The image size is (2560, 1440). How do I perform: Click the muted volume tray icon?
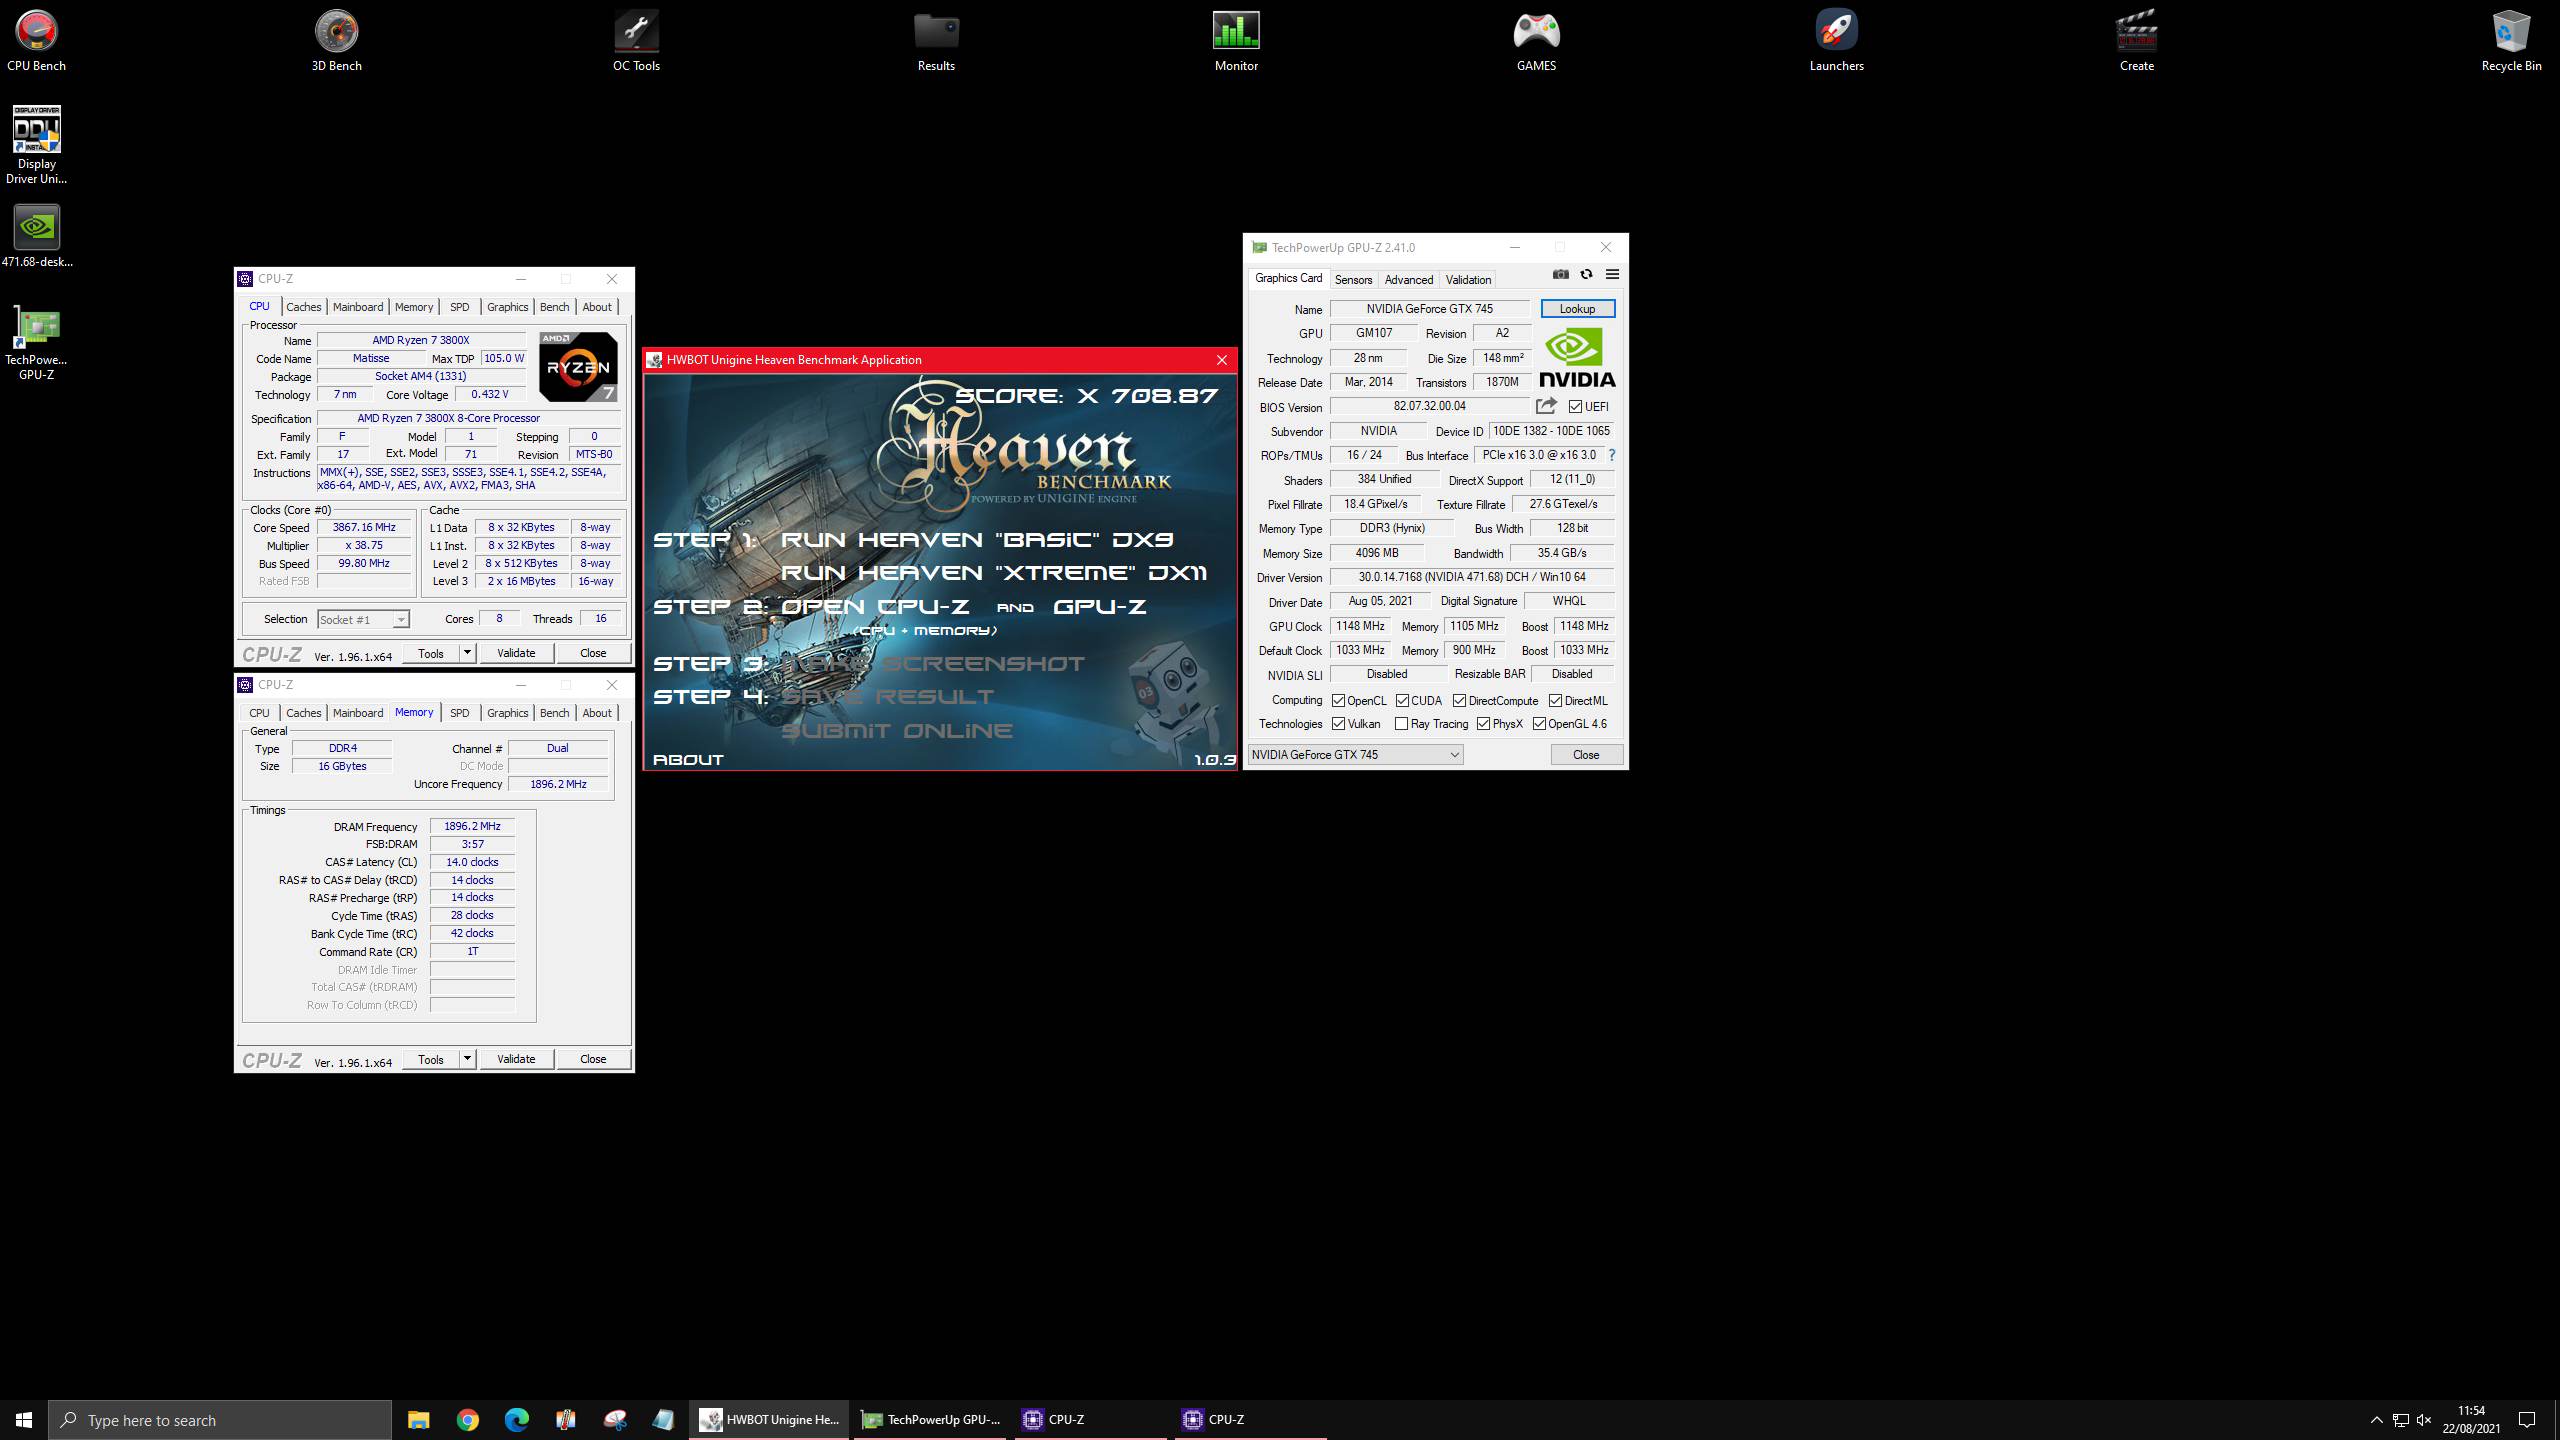tap(2424, 1420)
